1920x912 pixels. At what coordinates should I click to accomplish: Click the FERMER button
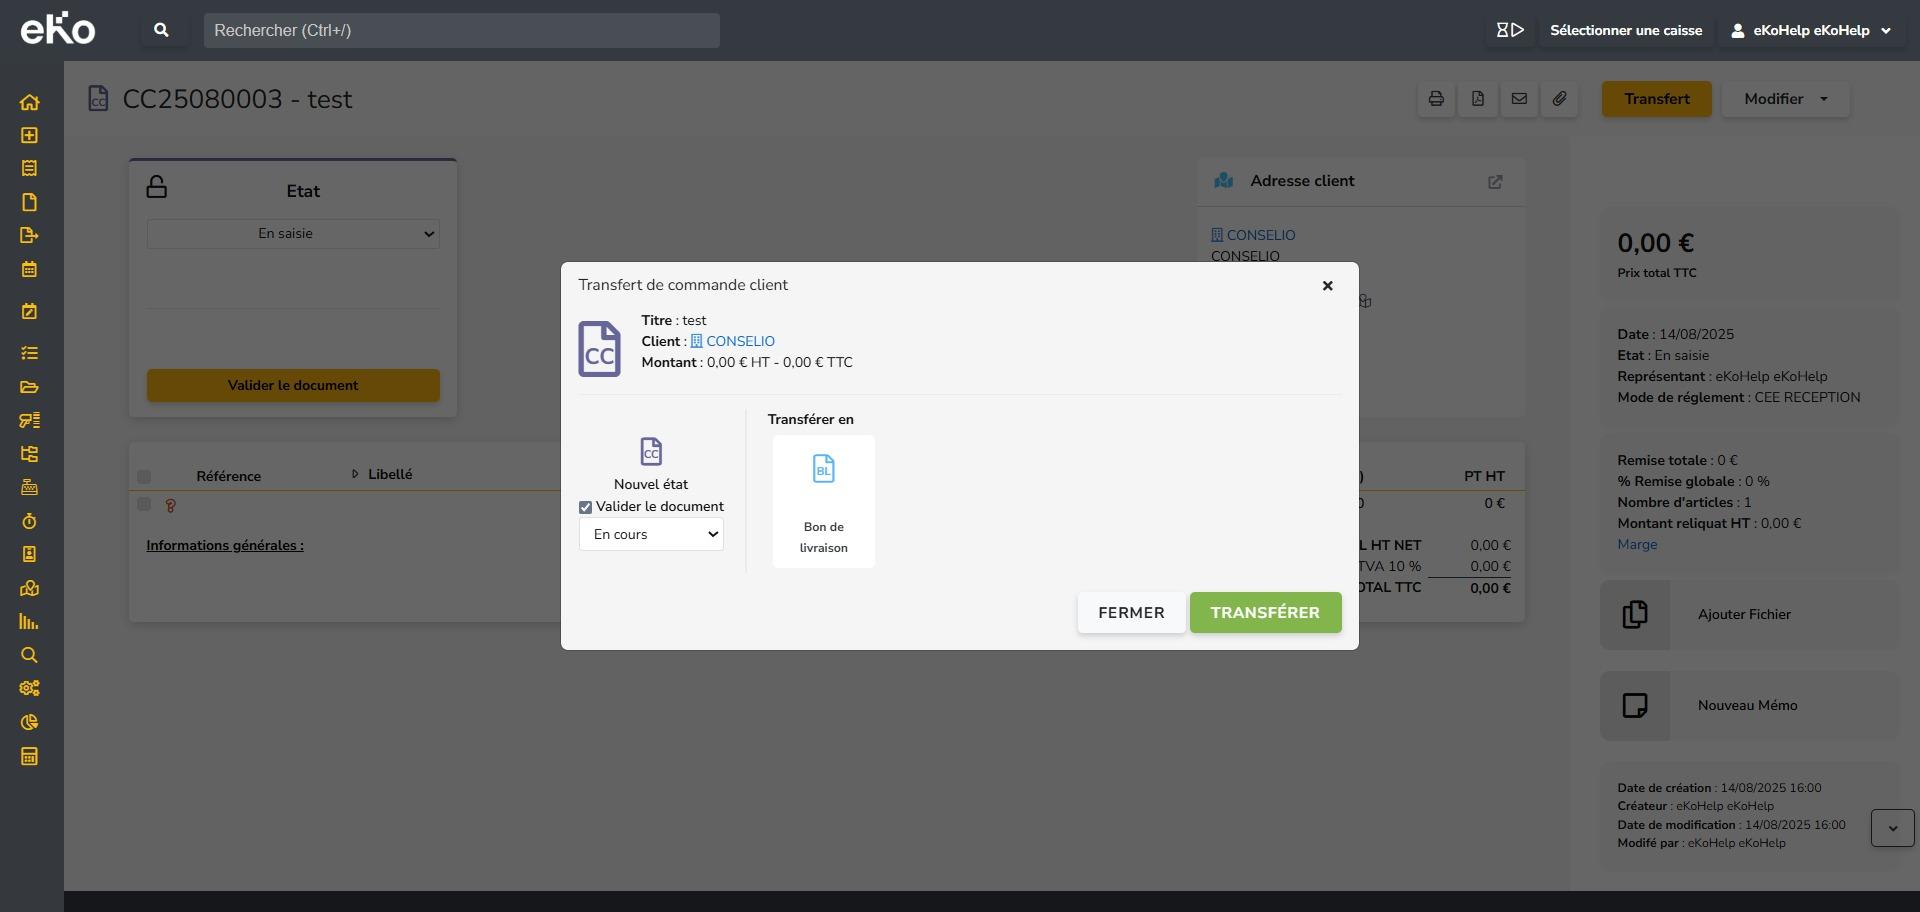(1131, 613)
